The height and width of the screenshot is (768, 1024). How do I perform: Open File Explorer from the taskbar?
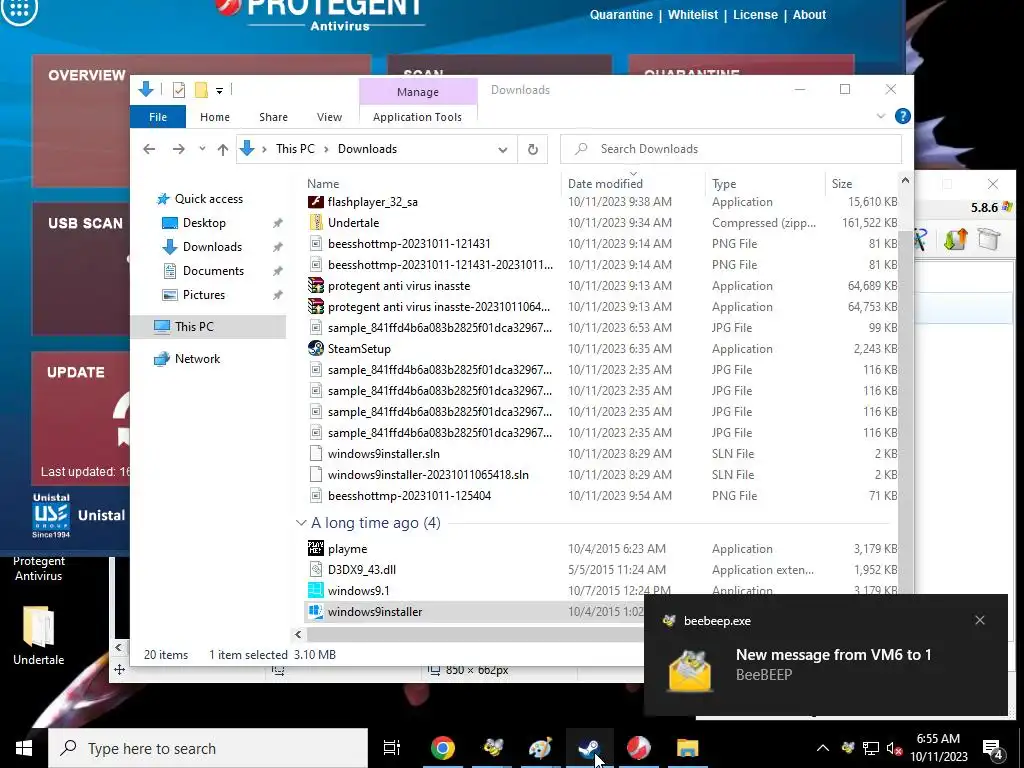tap(687, 748)
